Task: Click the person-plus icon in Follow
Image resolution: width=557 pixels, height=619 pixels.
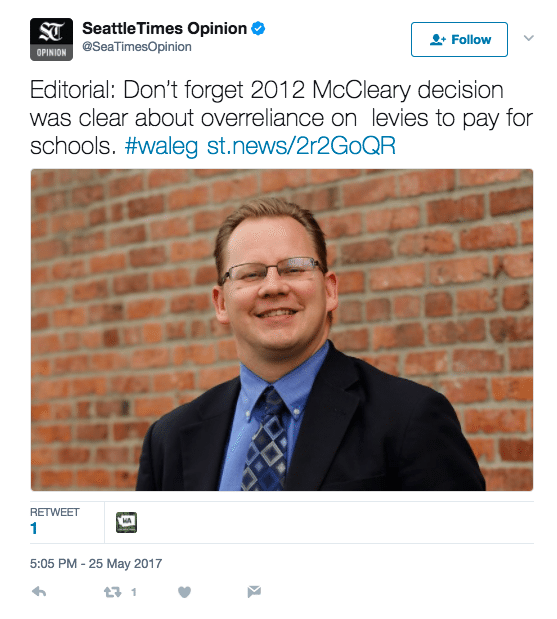Action: click(x=437, y=39)
